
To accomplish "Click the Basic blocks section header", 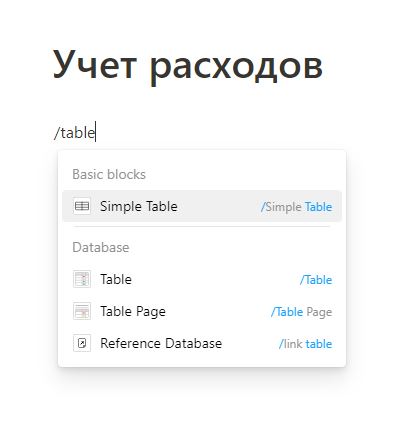I will click(109, 174).
